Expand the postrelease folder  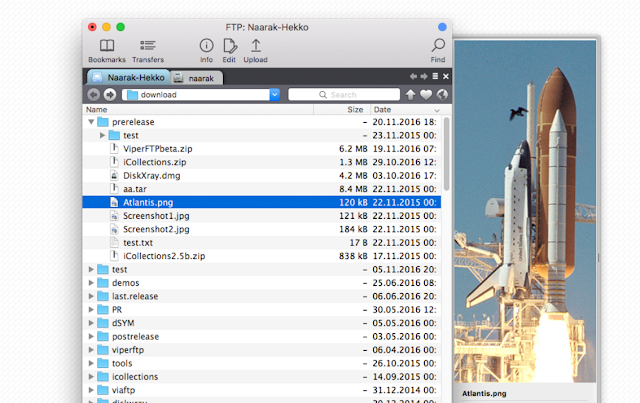(x=91, y=336)
